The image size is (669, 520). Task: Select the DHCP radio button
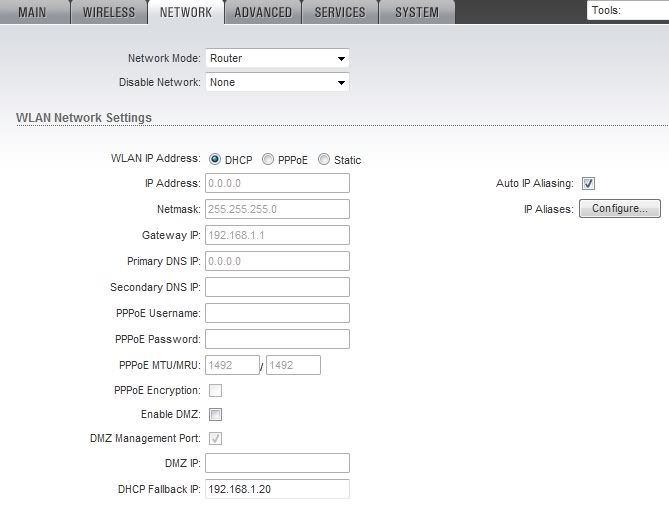(x=215, y=160)
